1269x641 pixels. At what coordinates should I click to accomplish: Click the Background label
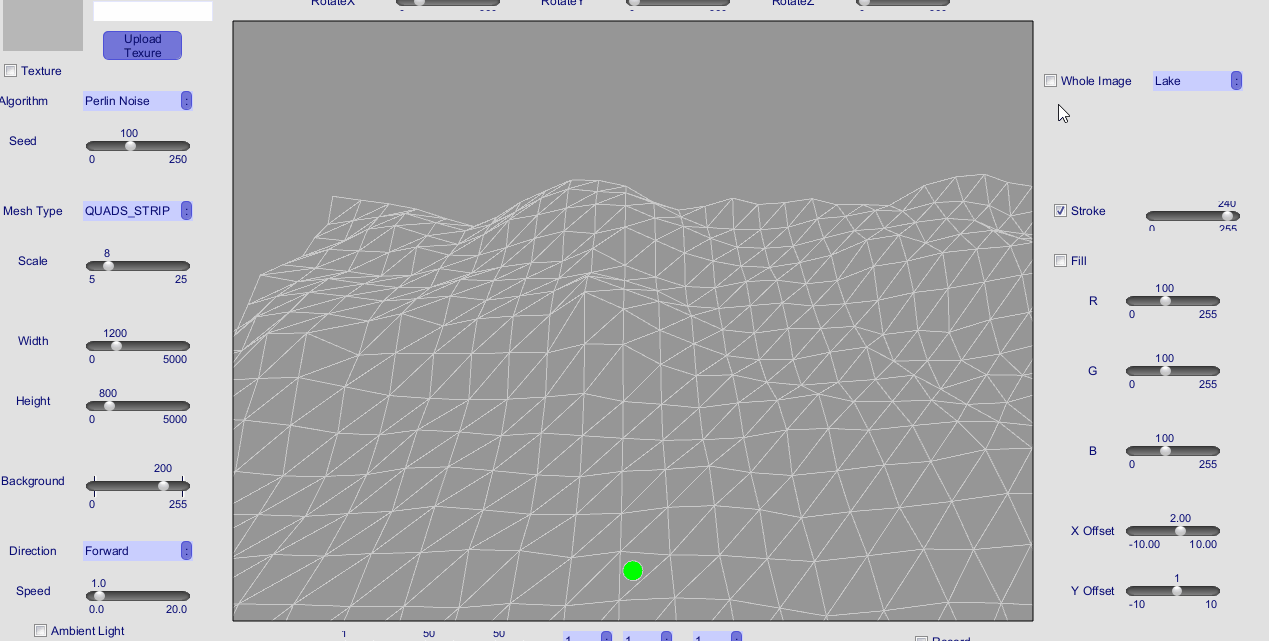tap(32, 481)
